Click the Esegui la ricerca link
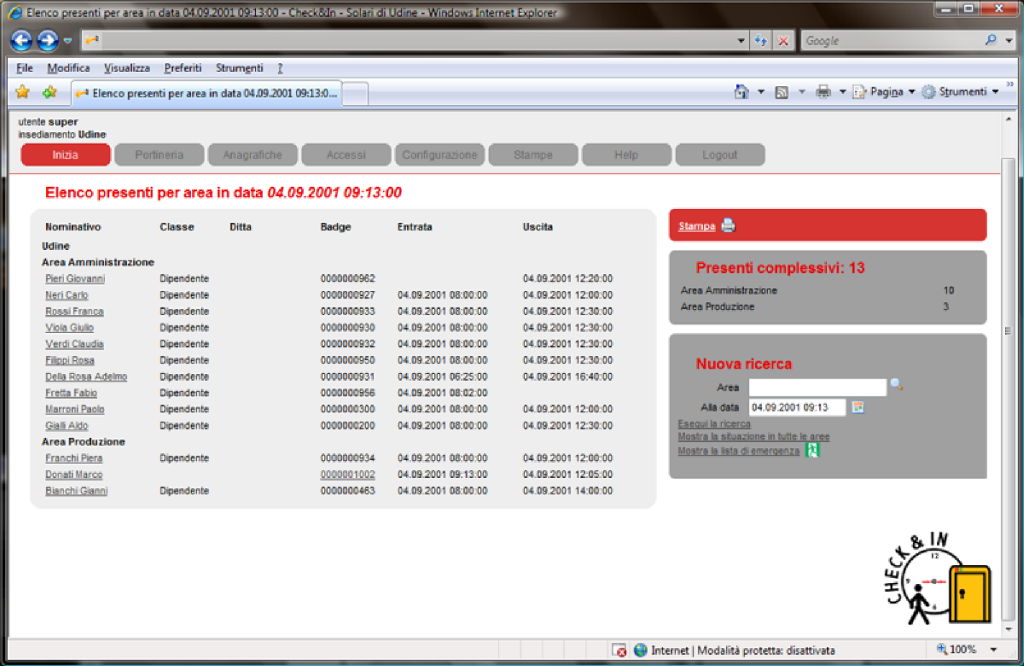Image resolution: width=1024 pixels, height=666 pixels. (714, 424)
